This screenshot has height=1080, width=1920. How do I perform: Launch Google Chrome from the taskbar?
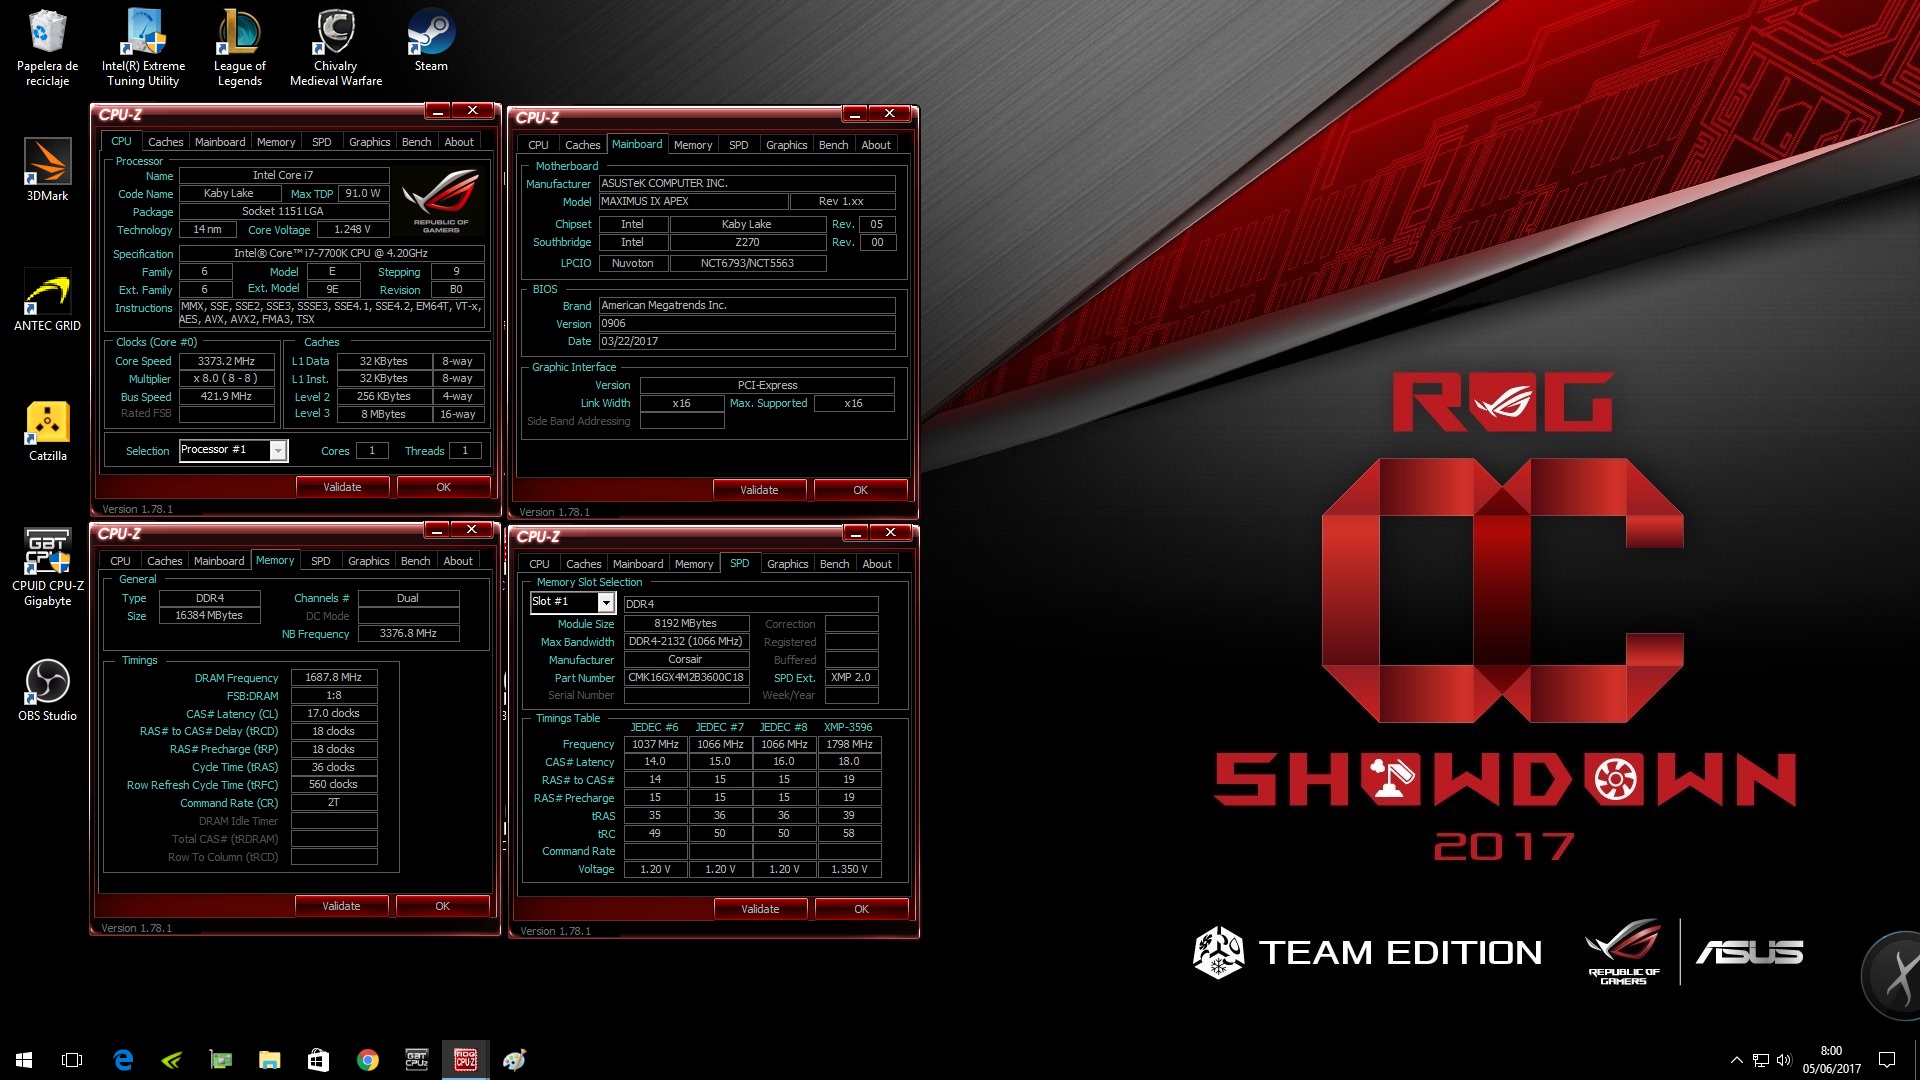point(367,1059)
